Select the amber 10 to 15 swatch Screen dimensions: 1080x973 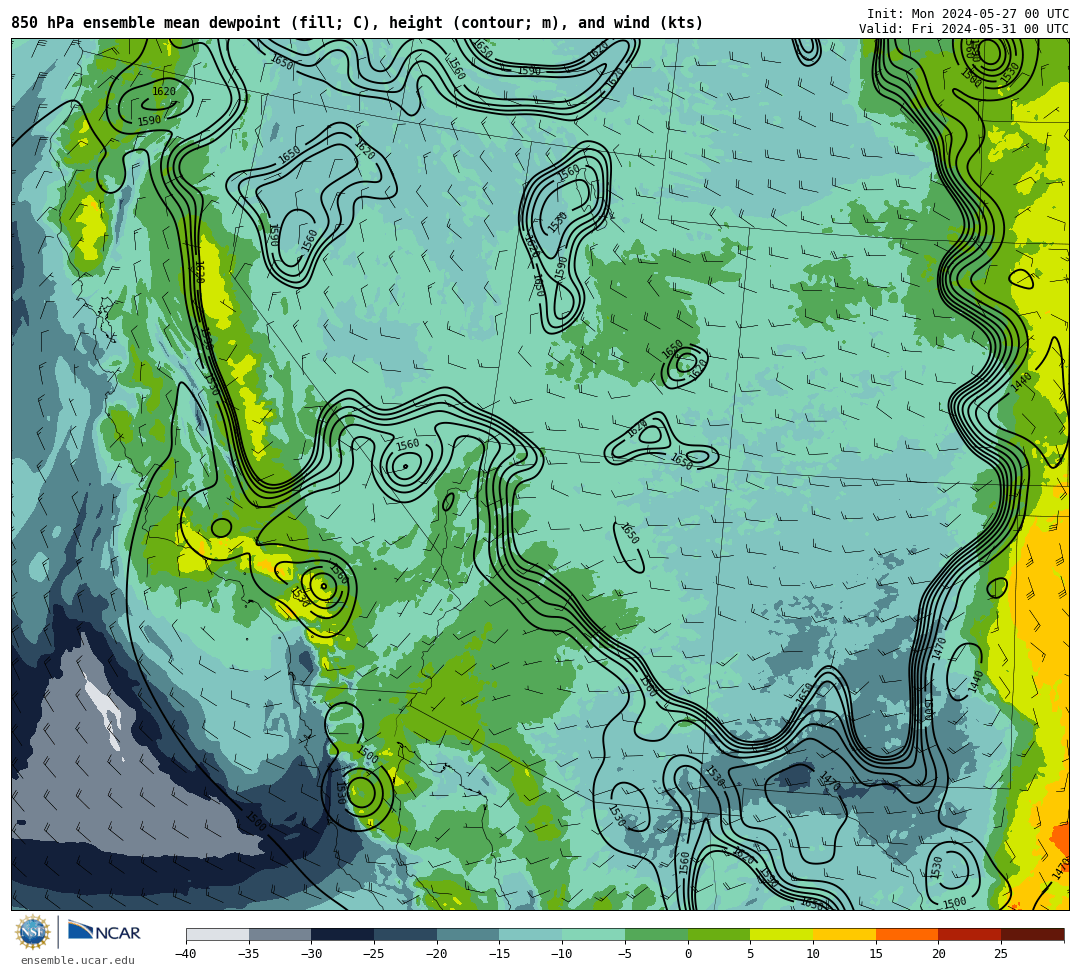[844, 934]
